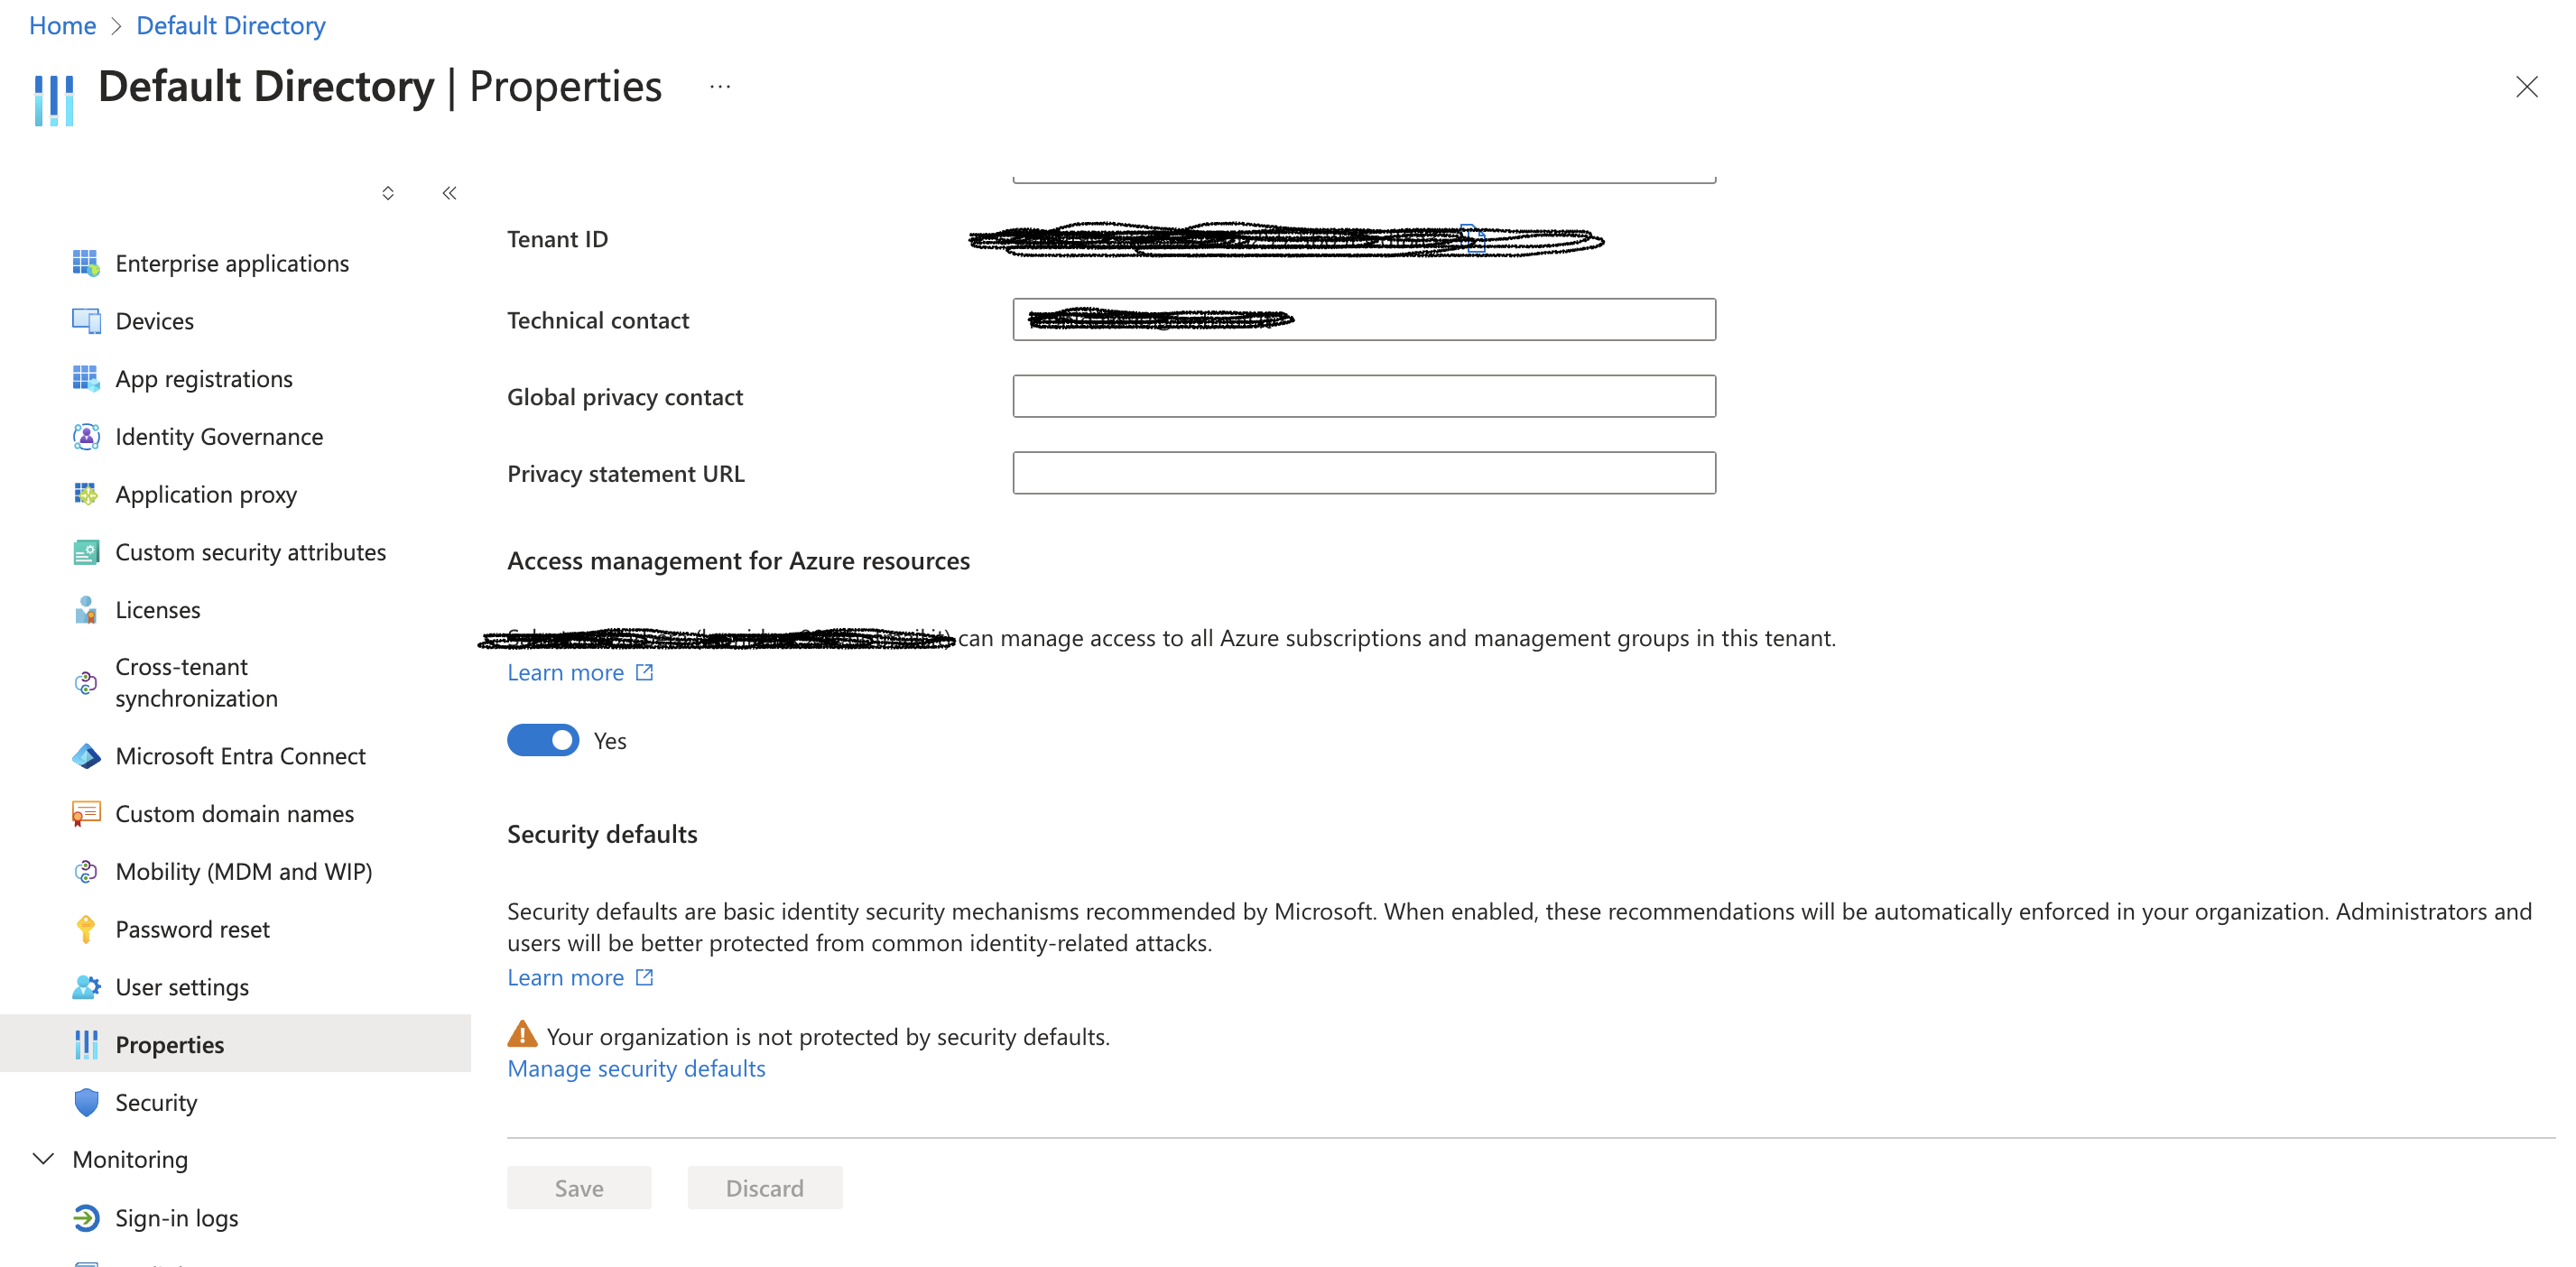Collapse the Monitoring section chevron
This screenshot has height=1267, width=2576.
(x=43, y=1159)
